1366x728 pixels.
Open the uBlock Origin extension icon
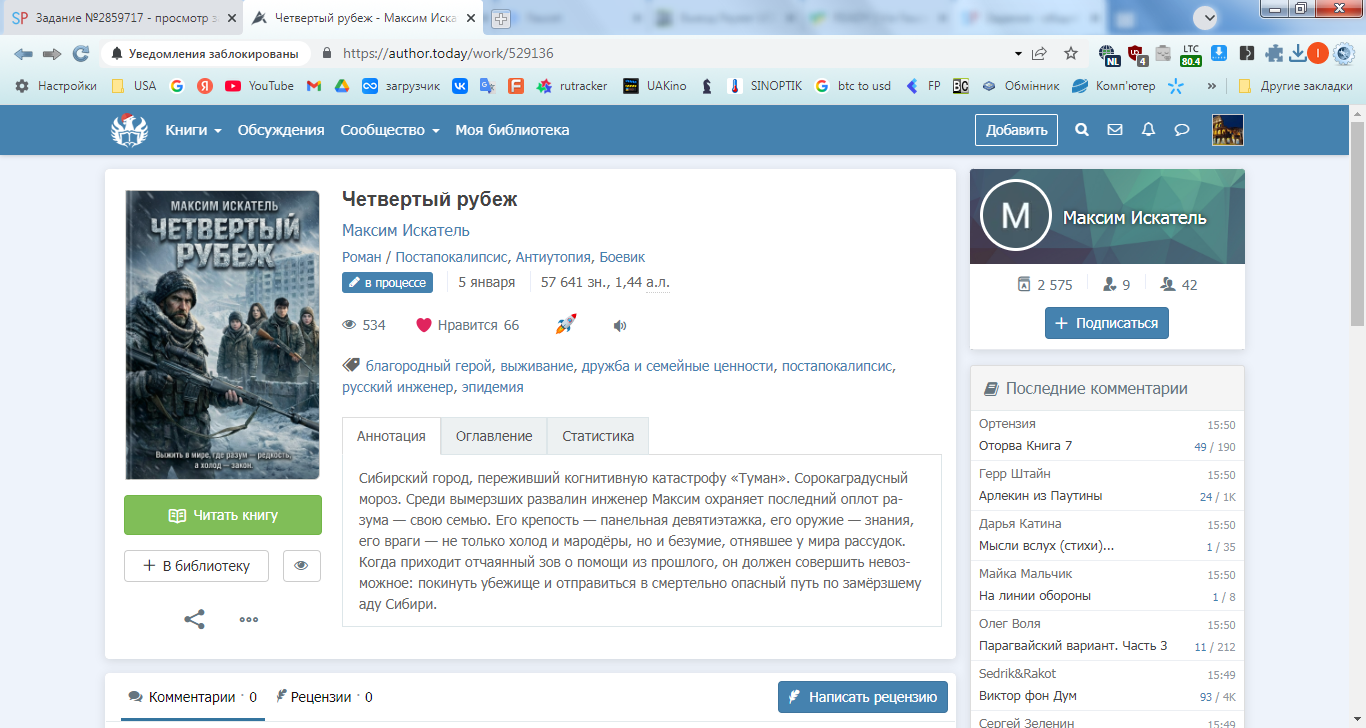click(x=1136, y=54)
